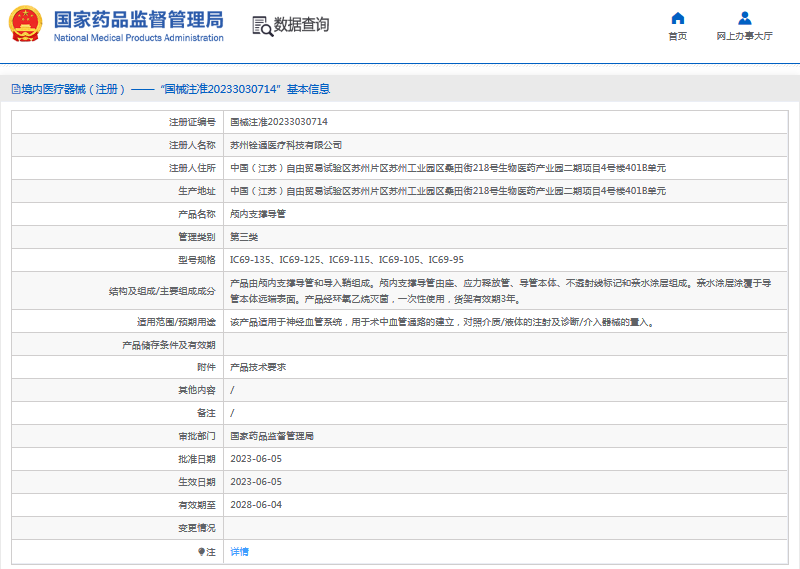Image resolution: width=800 pixels, height=569 pixels.
Task: Open the 详情 details link
Action: (239, 552)
